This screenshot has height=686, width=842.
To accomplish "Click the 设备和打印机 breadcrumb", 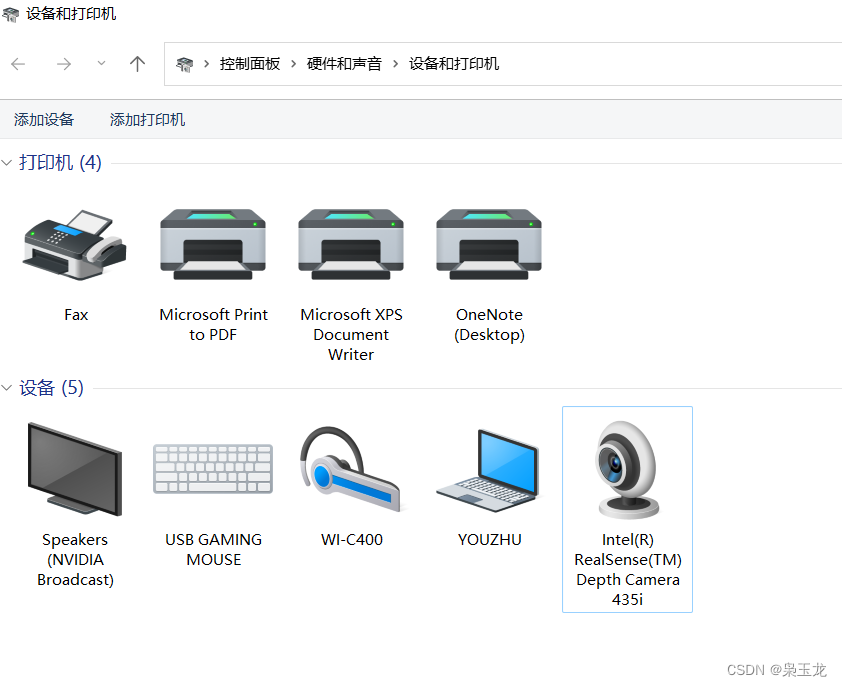I will click(x=454, y=64).
